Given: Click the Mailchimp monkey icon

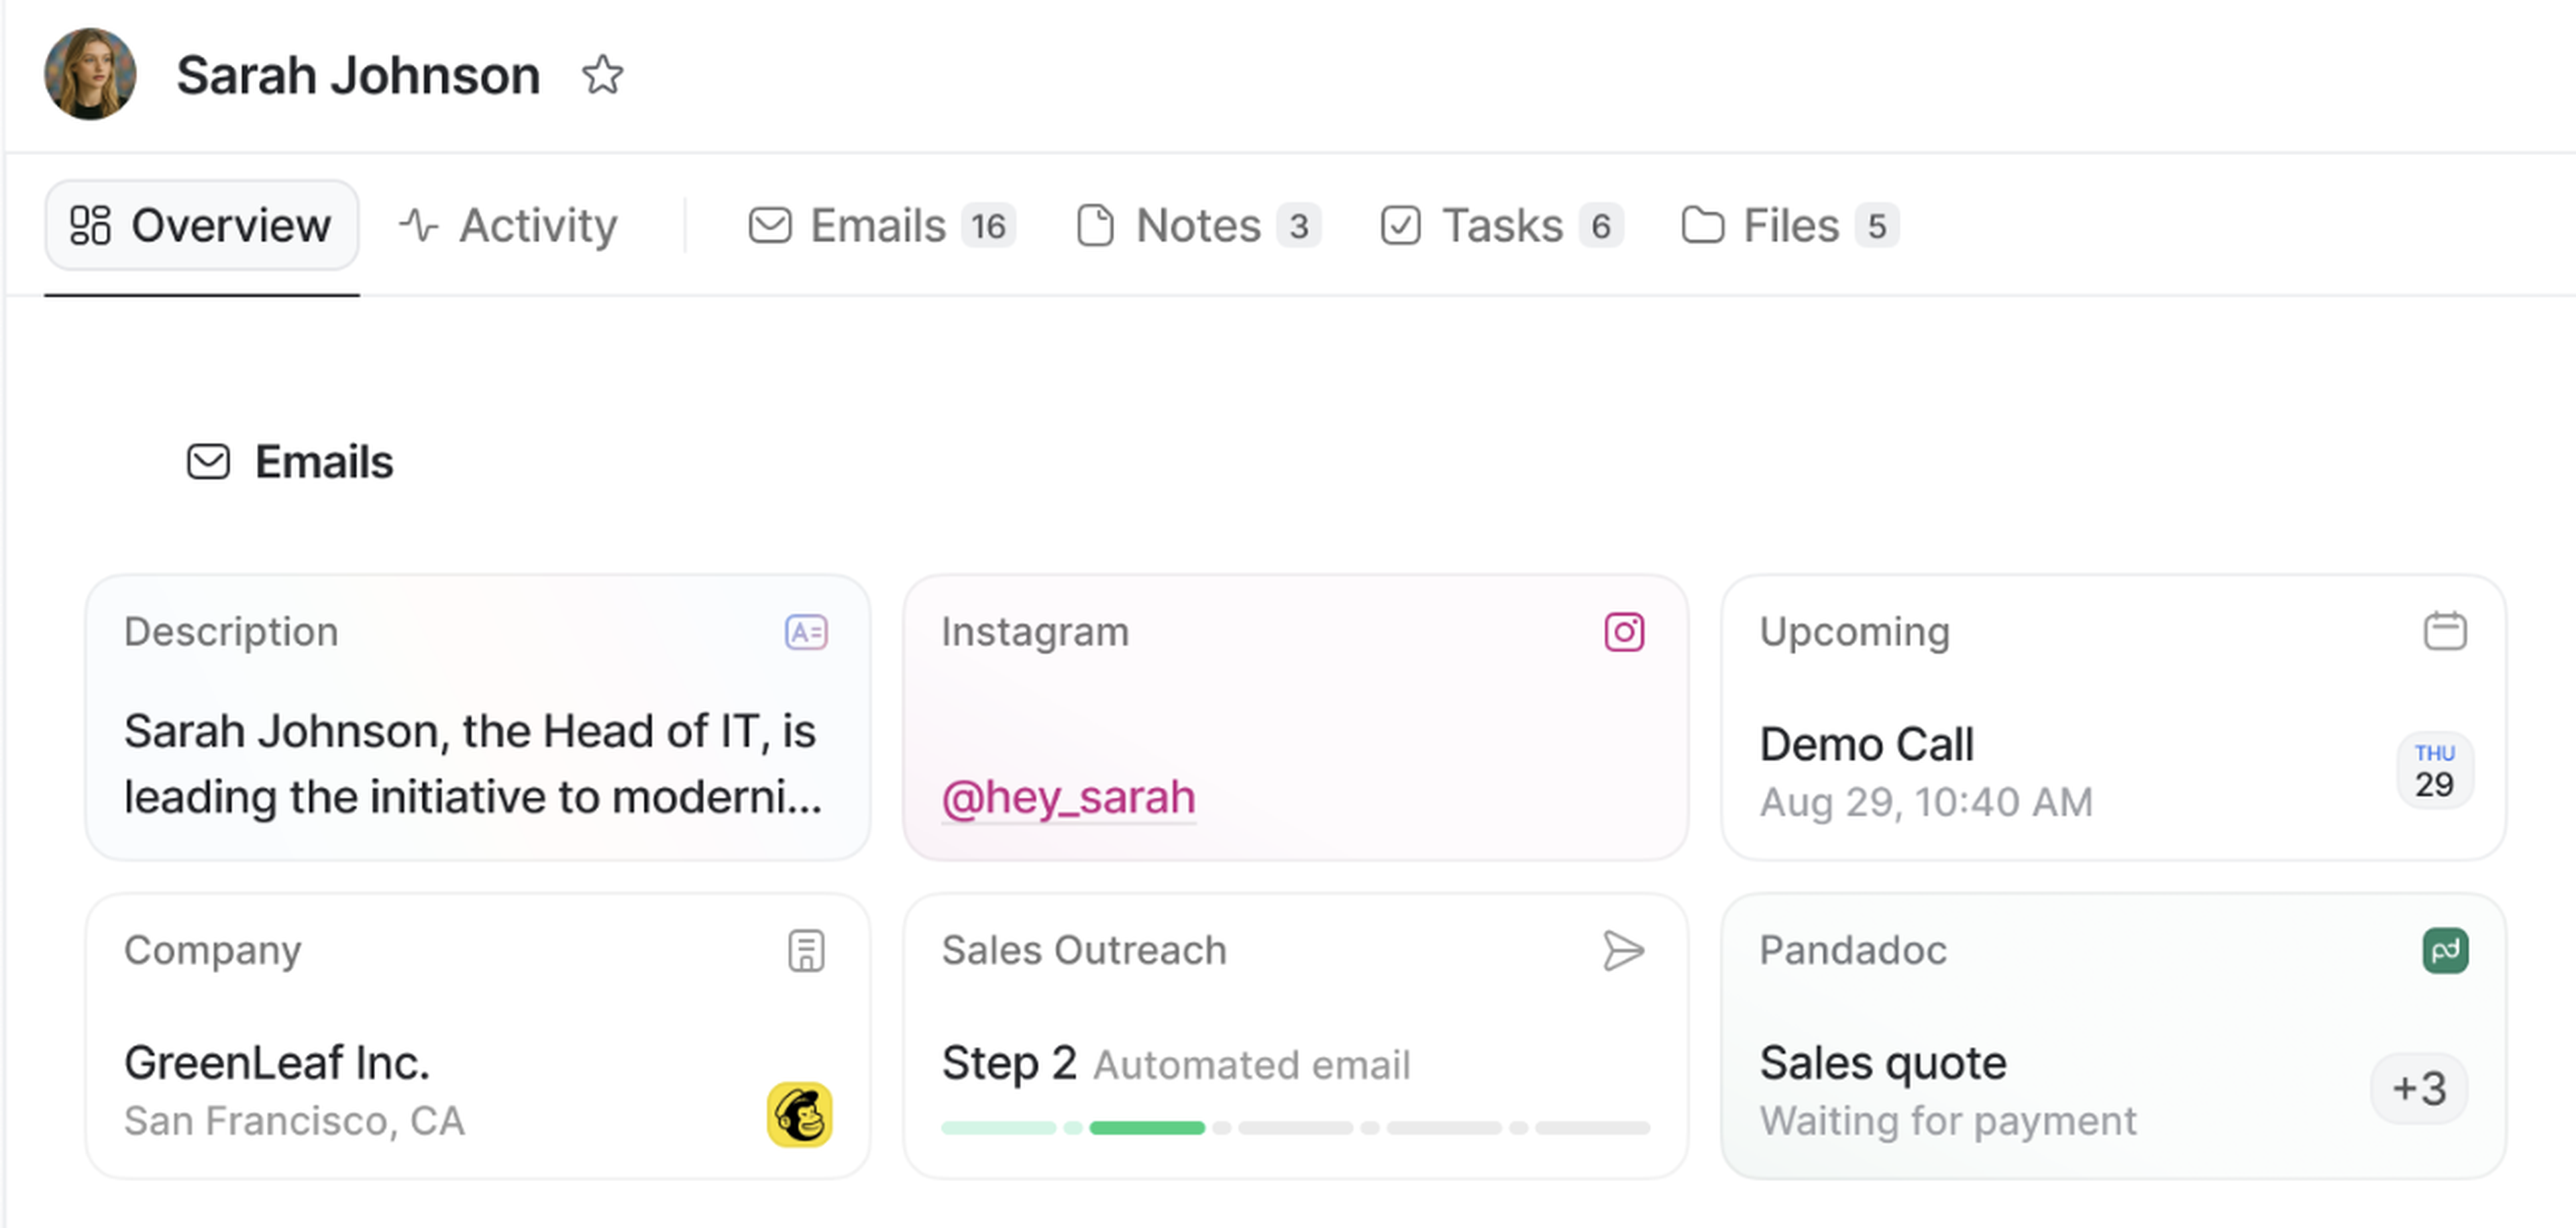Looking at the screenshot, I should coord(799,1114).
